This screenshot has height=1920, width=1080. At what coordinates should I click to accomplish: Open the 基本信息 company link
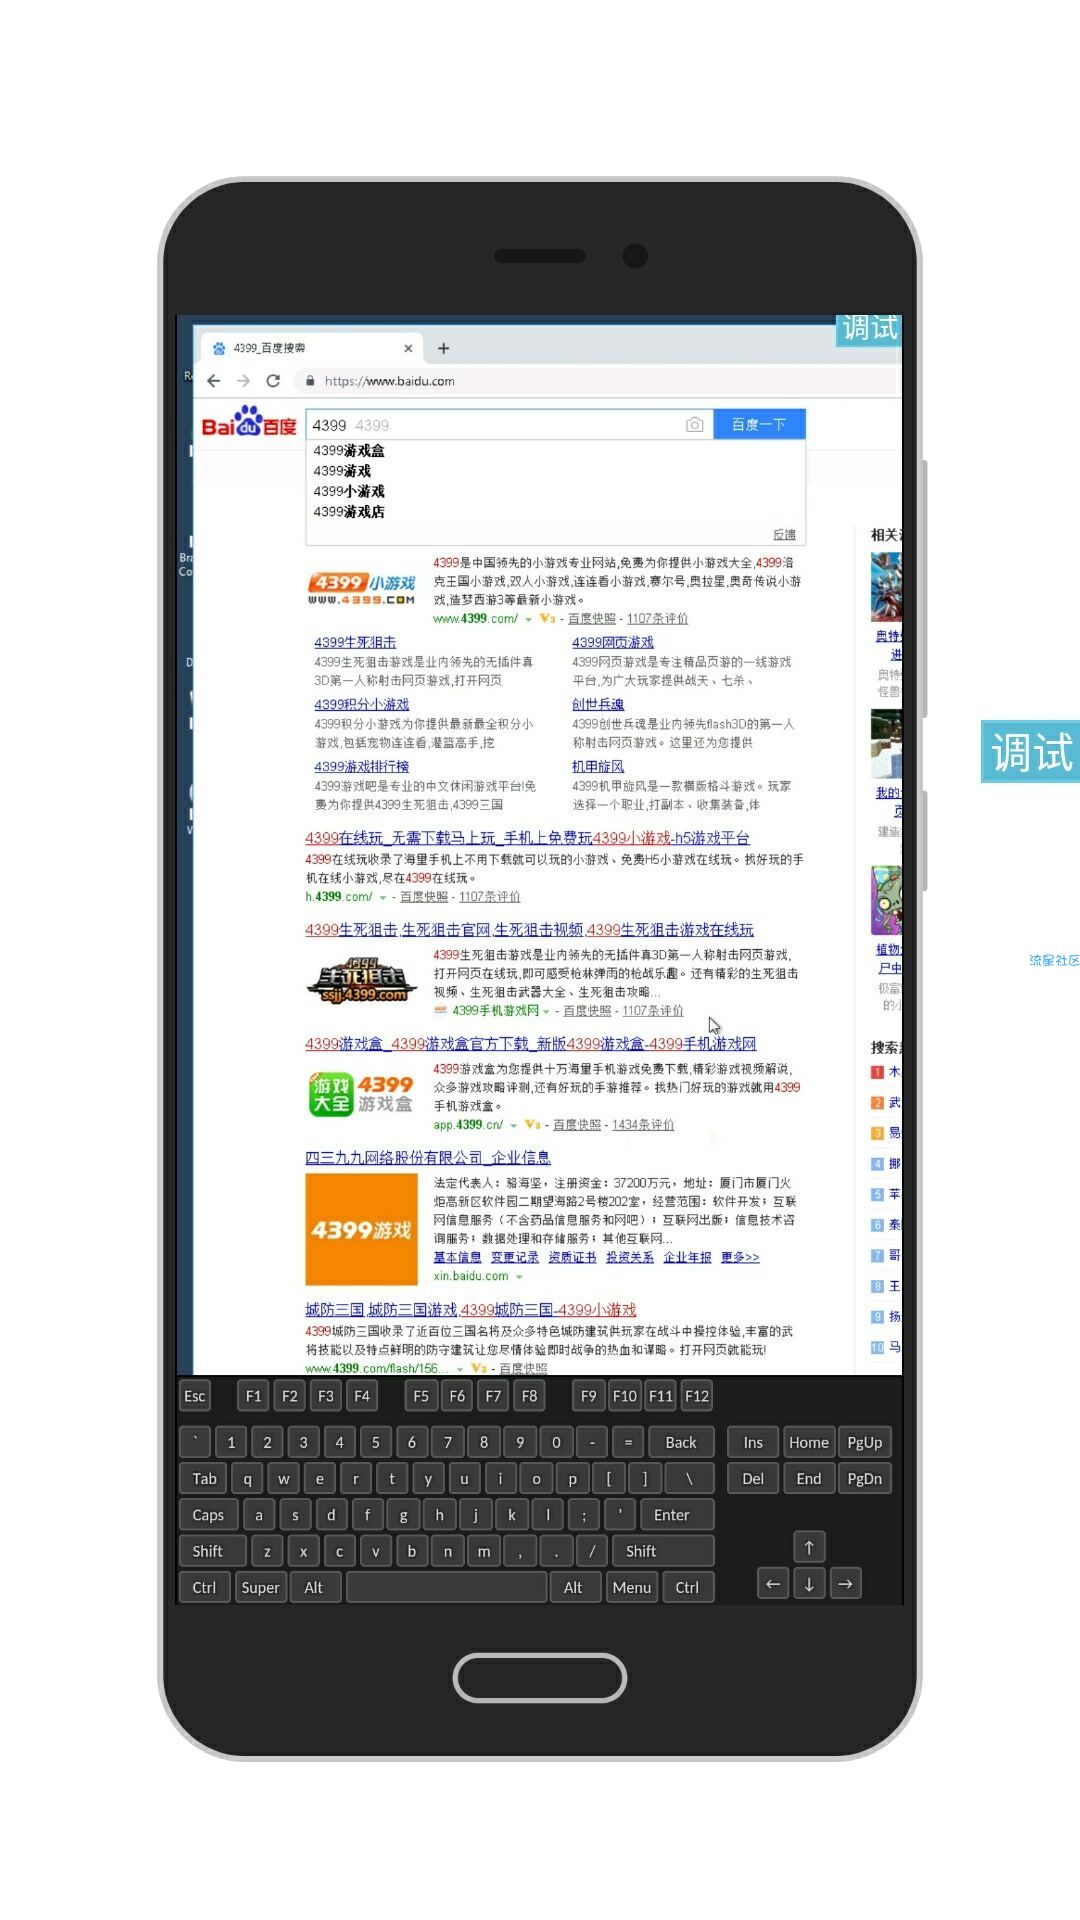pos(457,1258)
